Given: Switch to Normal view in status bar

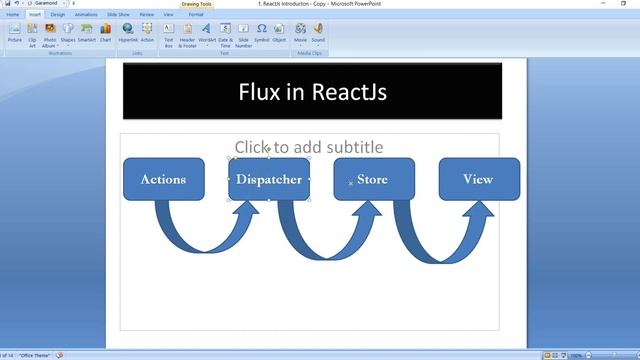Looking at the screenshot, I should click(x=547, y=356).
